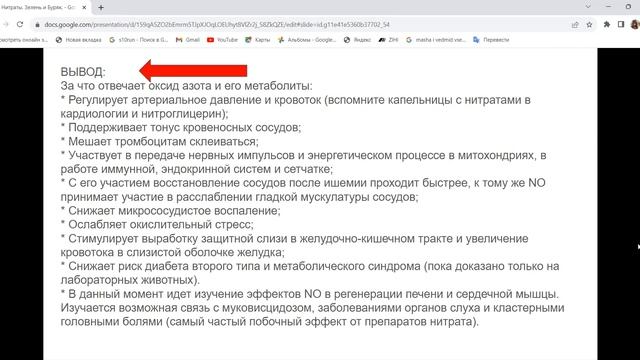The image size is (640, 360).
Task: Click 'Поддерживает тонус кровеносных сосудов;' line
Action: coord(181,127)
